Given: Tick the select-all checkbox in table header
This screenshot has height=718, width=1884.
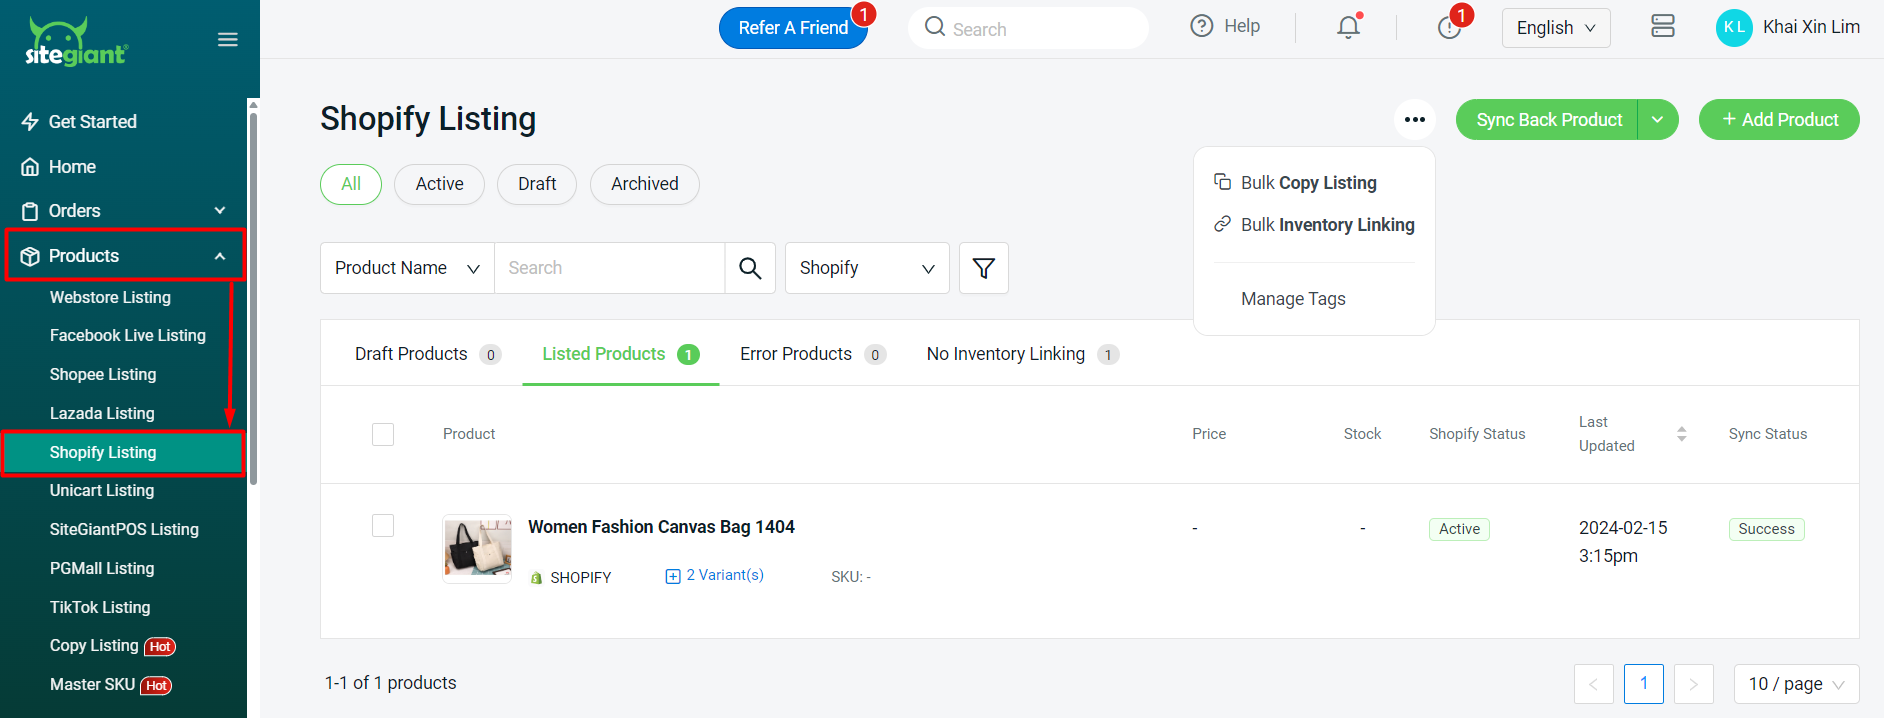Looking at the screenshot, I should coord(383,434).
